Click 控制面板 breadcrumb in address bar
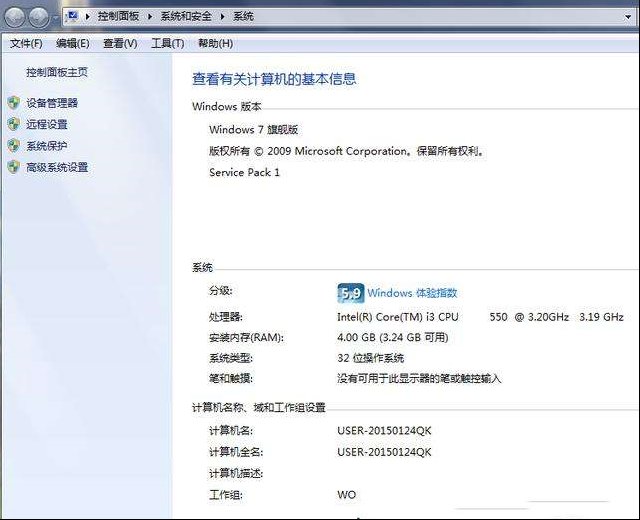The image size is (640, 520). (x=118, y=16)
